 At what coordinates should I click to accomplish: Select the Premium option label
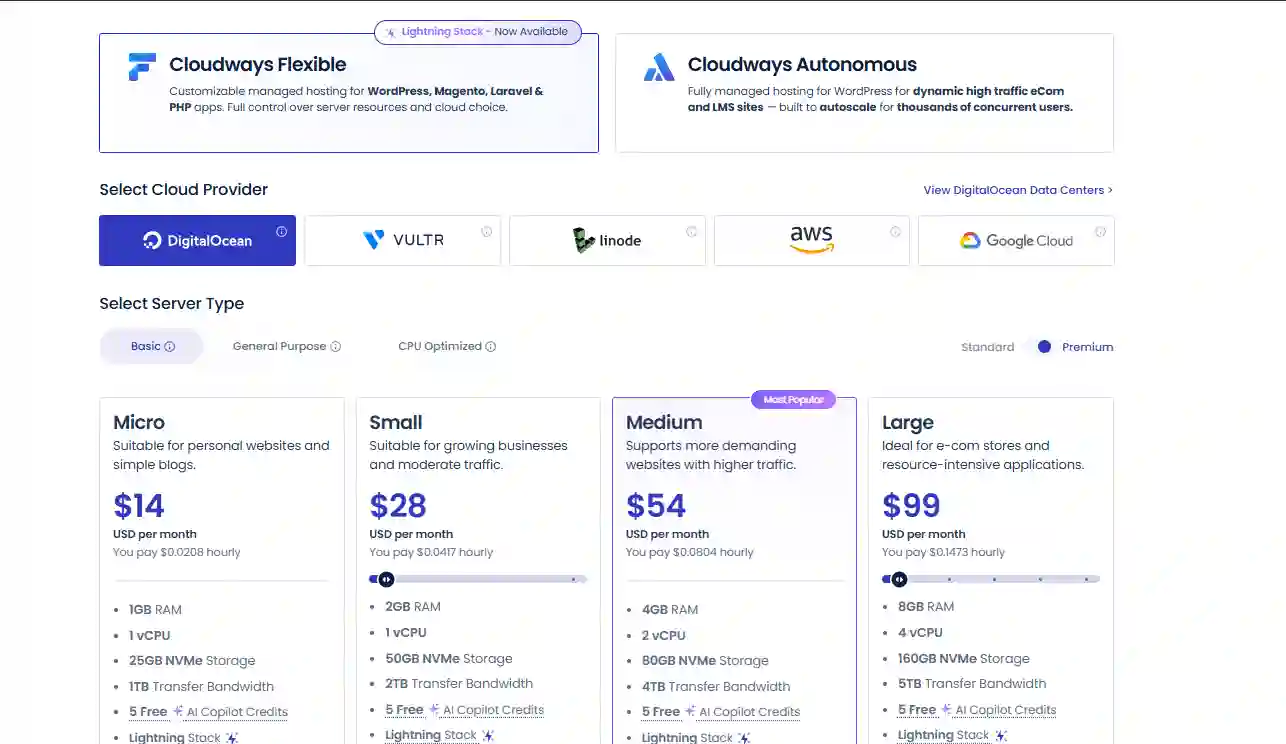1087,347
